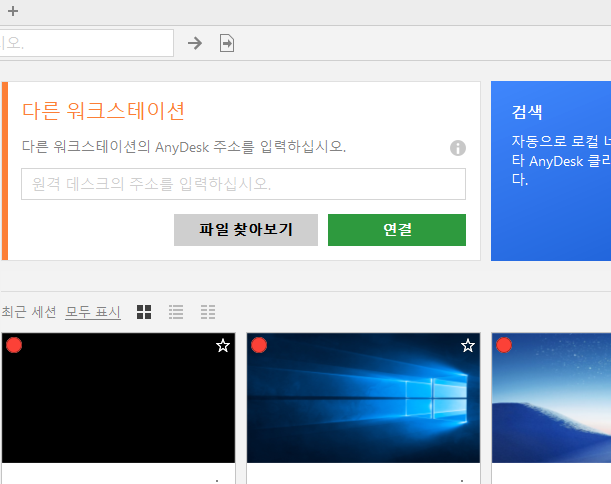Viewport: 611px width, 484px height.
Task: Focus the remote desk address input
Action: (x=244, y=184)
